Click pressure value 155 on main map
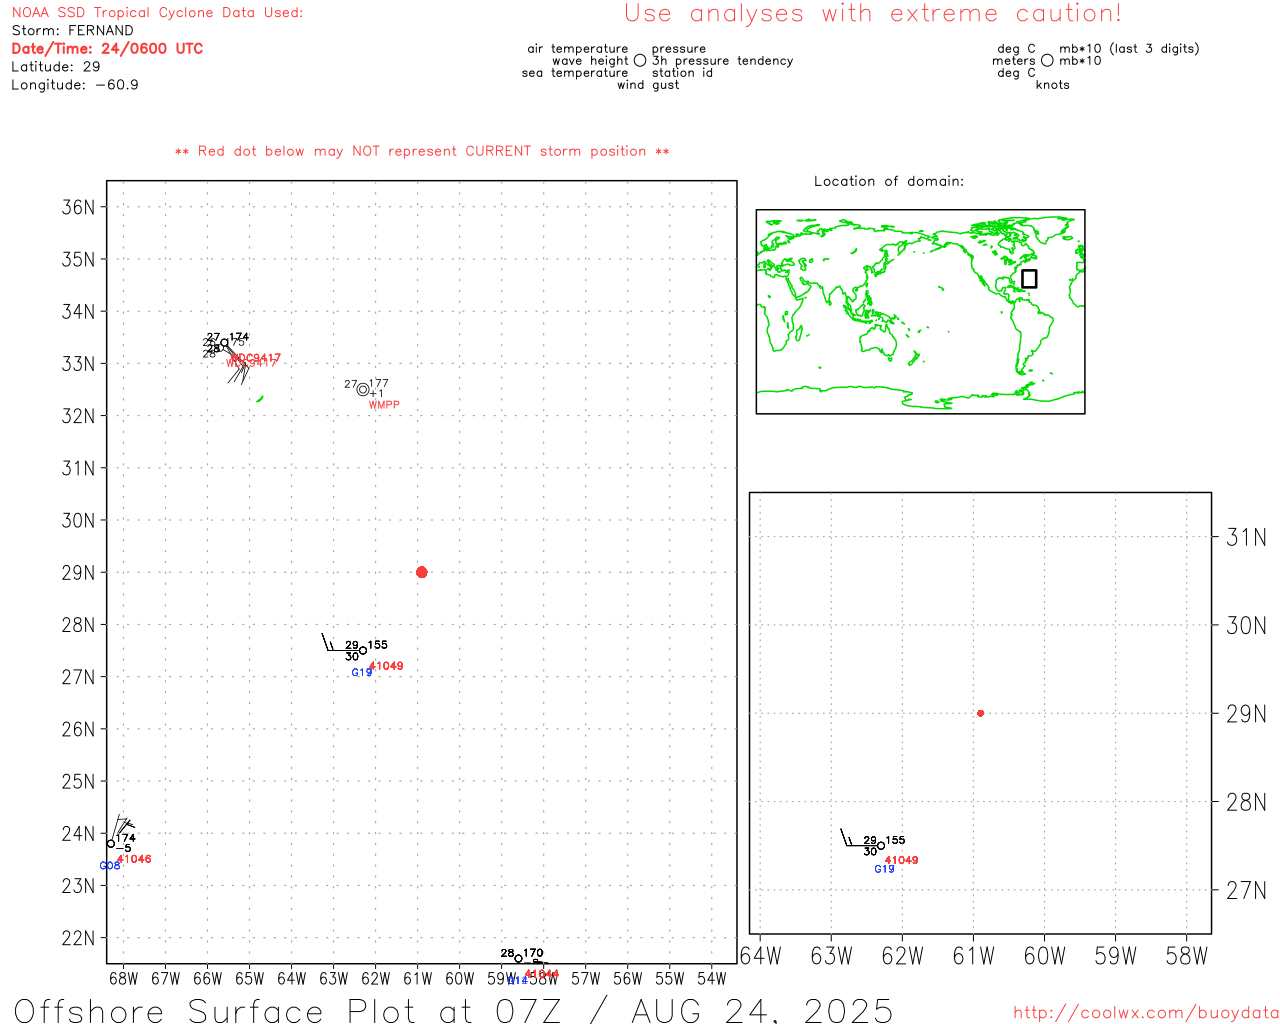The width and height of the screenshot is (1280, 1024). click(x=378, y=645)
